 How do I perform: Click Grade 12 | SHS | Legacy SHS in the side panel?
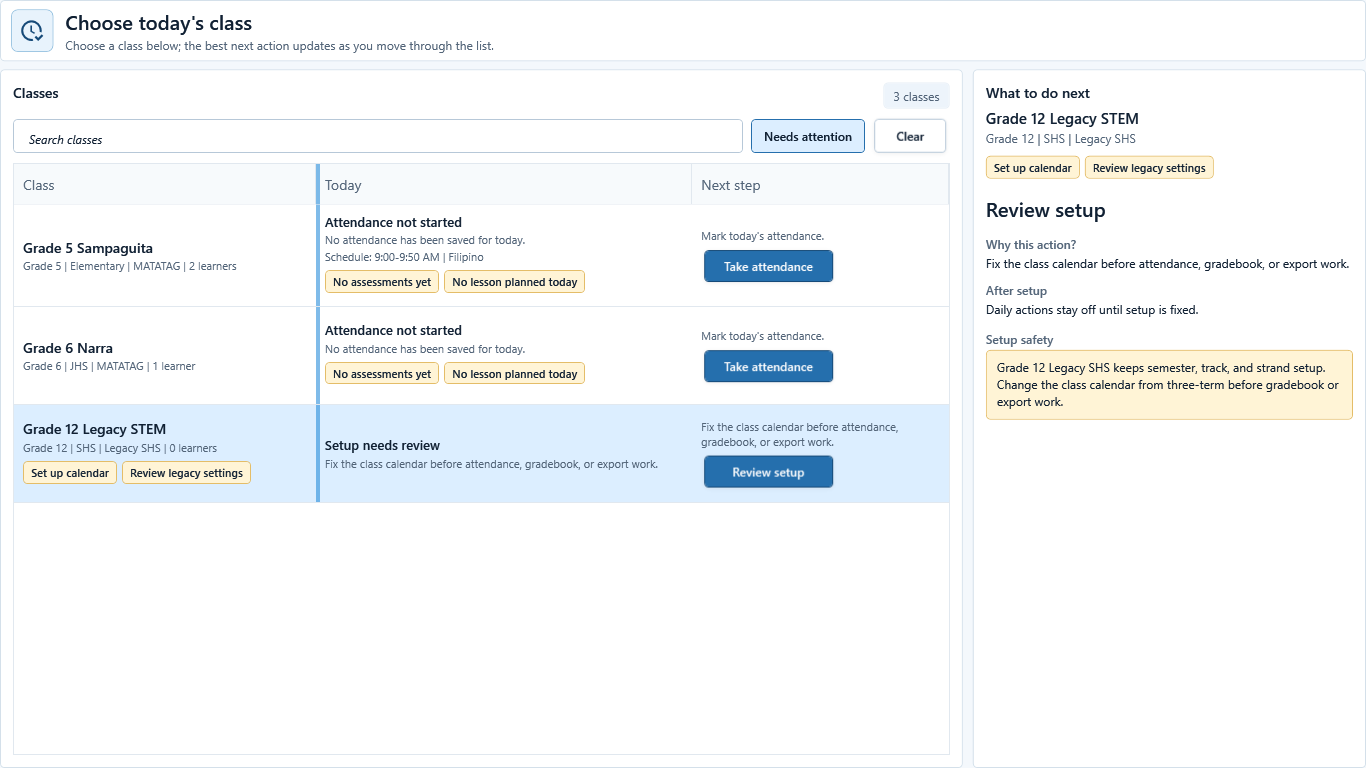[1061, 139]
